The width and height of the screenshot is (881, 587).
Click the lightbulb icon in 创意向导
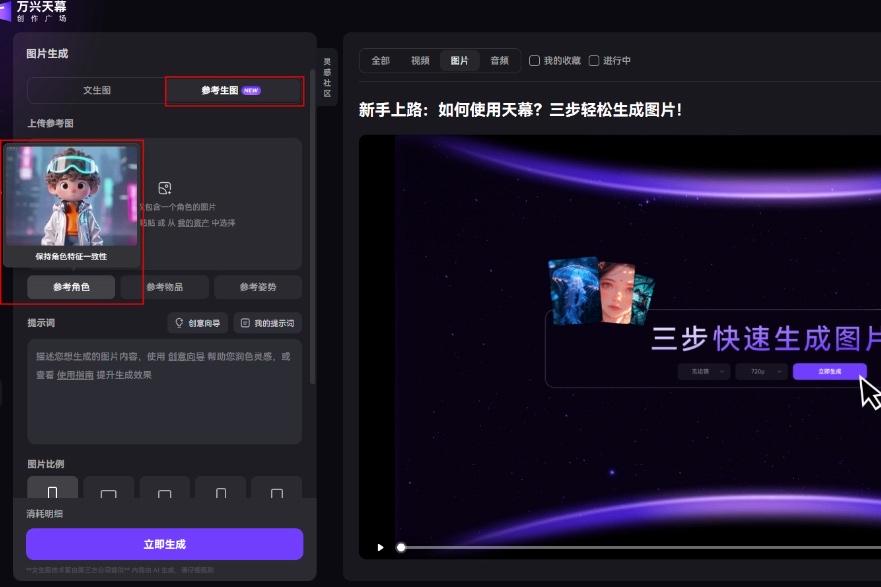179,322
